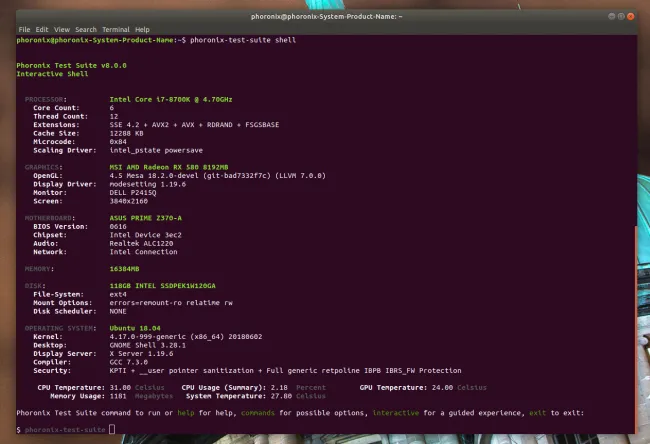
Task: Click the green "exit" keyword in prompt line
Action: tap(538, 413)
